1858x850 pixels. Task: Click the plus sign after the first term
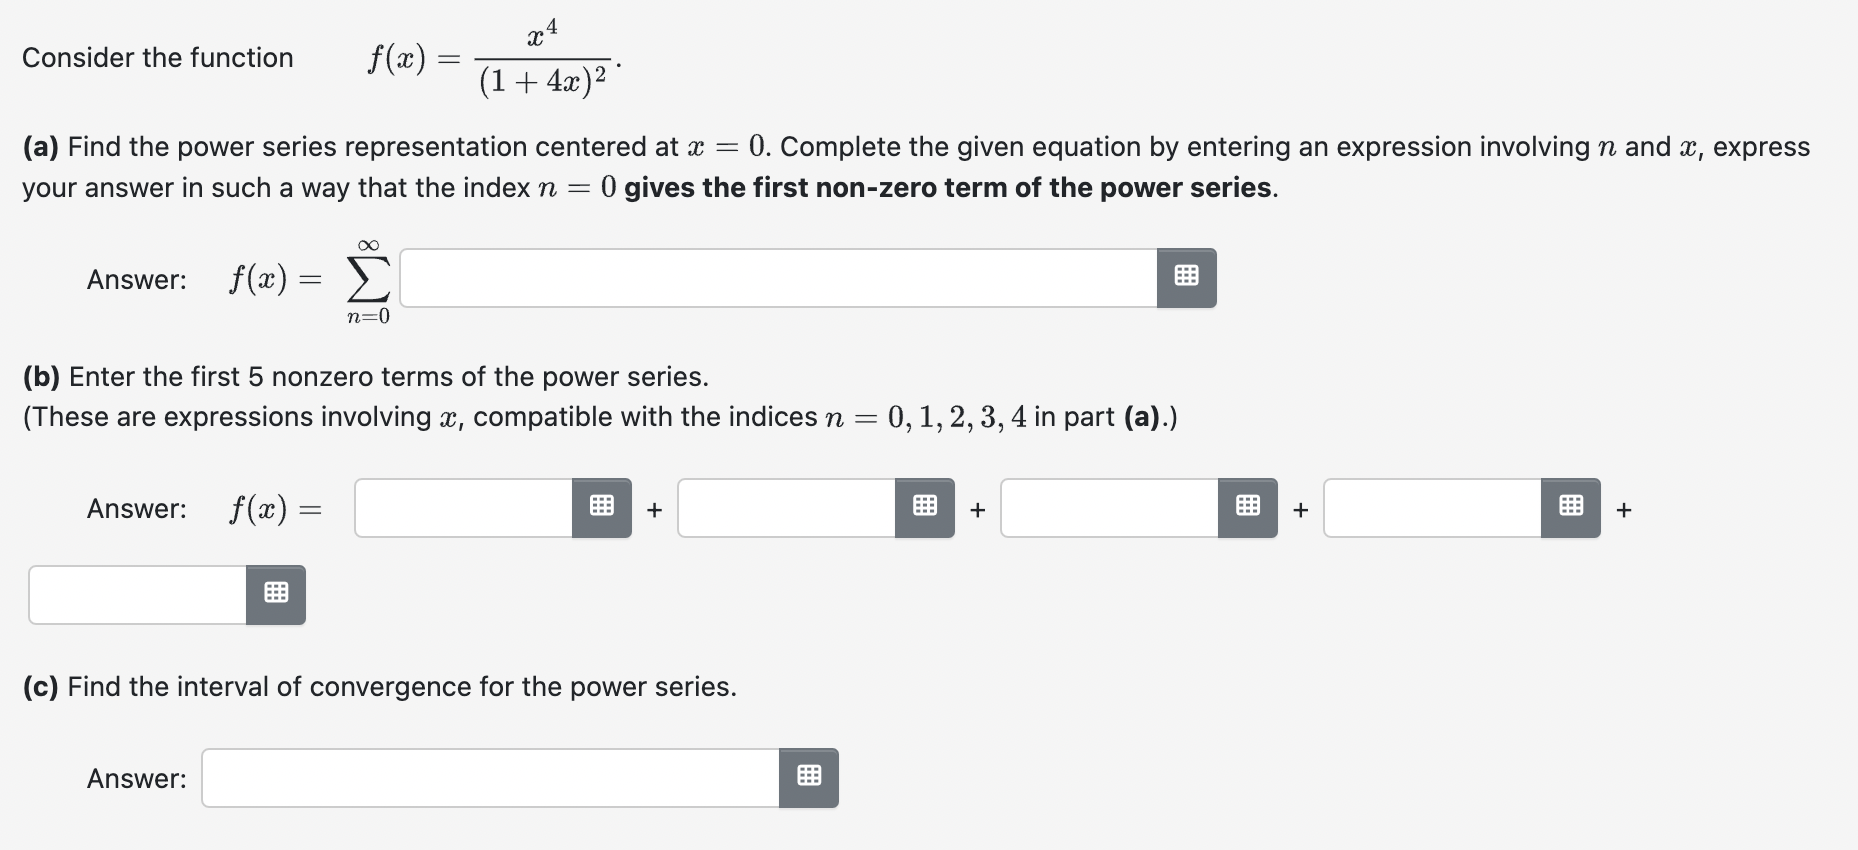point(654,509)
